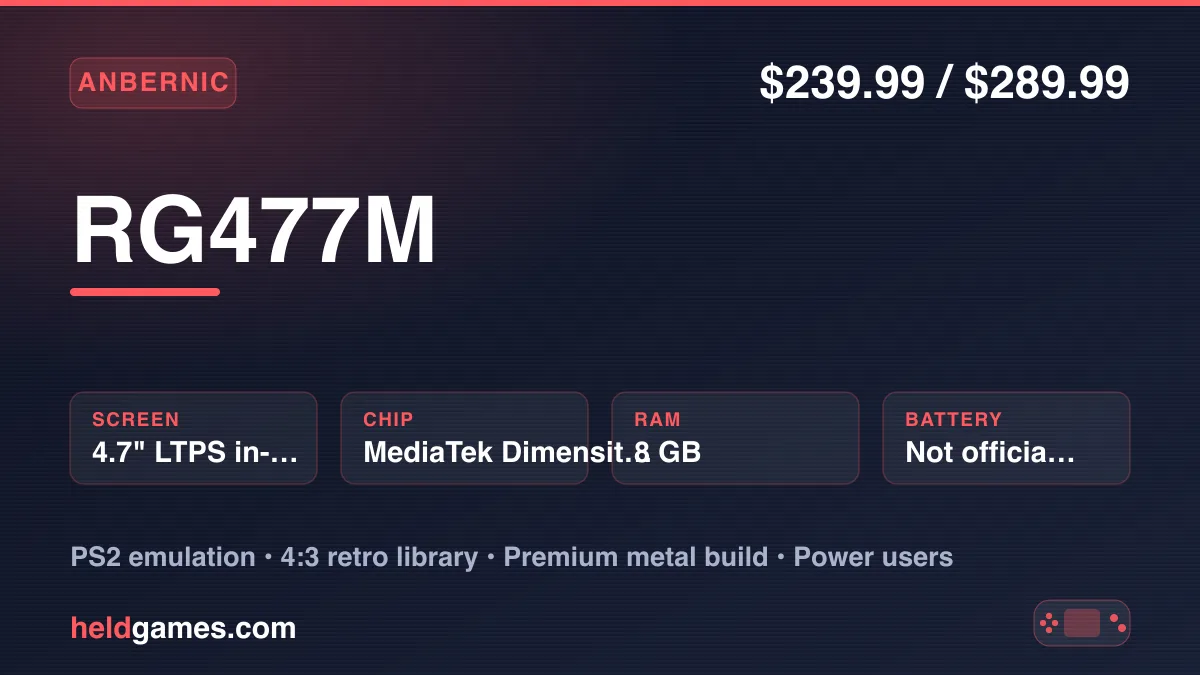This screenshot has height=675, width=1200.
Task: Click the 8 GB RAM value
Action: coord(667,452)
